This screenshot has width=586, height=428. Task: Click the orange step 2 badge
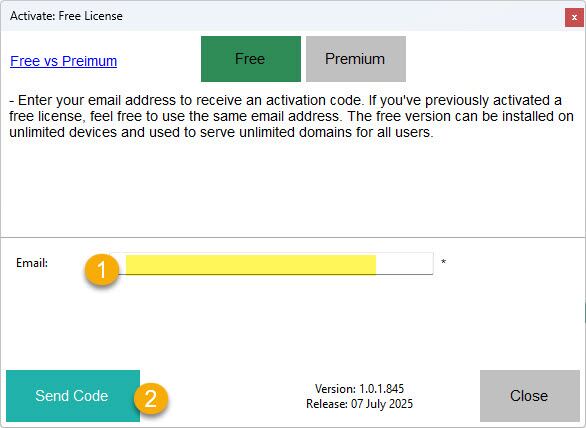(151, 398)
